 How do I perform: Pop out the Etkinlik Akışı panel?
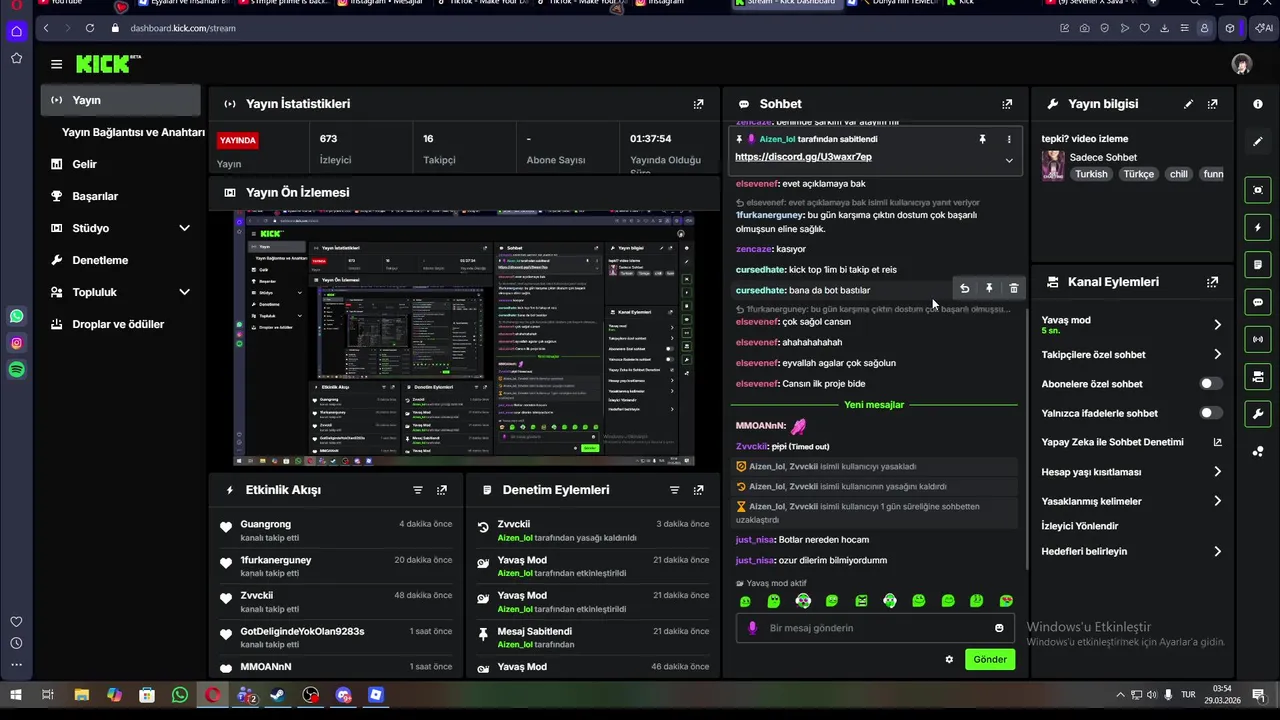point(442,490)
